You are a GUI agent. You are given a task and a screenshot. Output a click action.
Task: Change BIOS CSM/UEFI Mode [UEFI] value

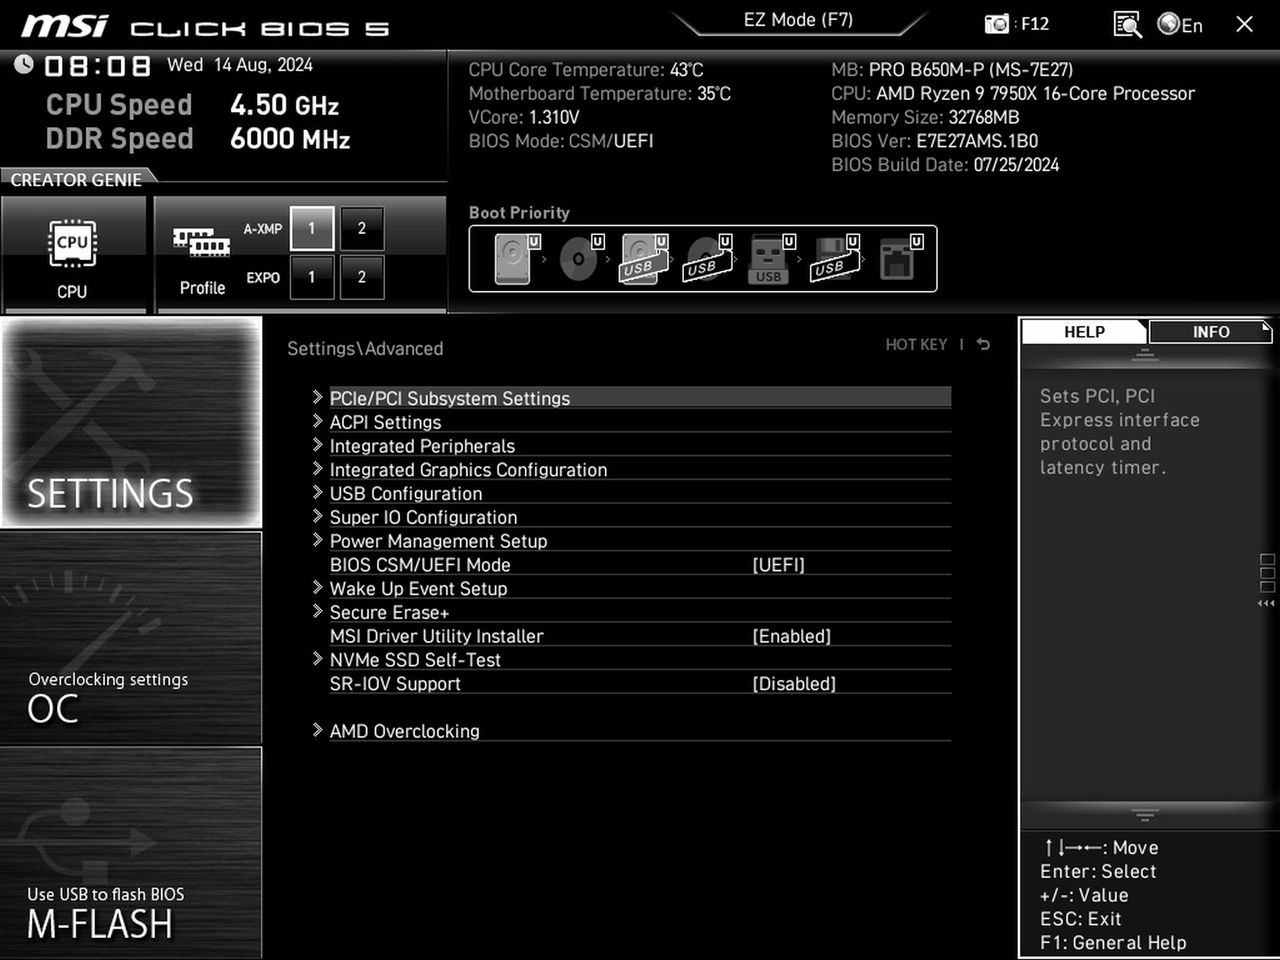pos(778,565)
